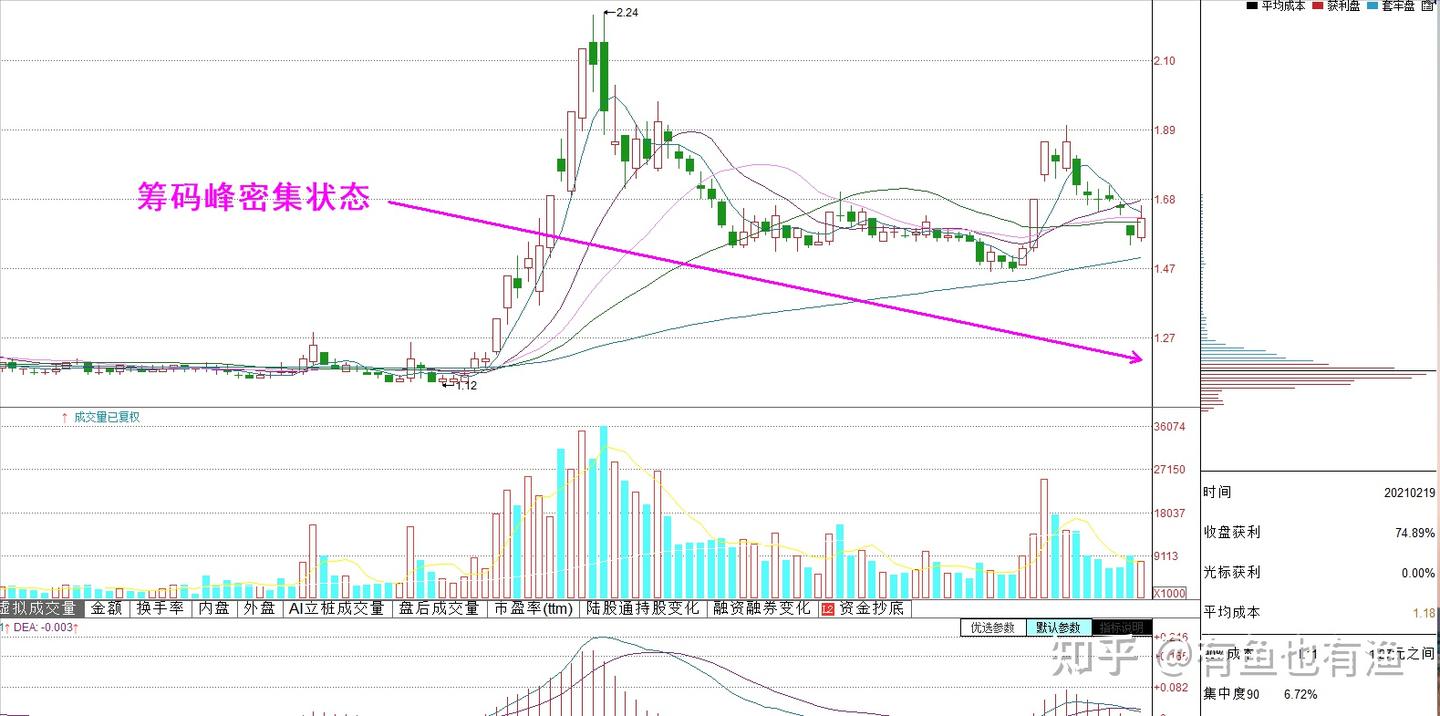The height and width of the screenshot is (716, 1440).
Task: Select the 外盘 tab
Action: [259, 607]
